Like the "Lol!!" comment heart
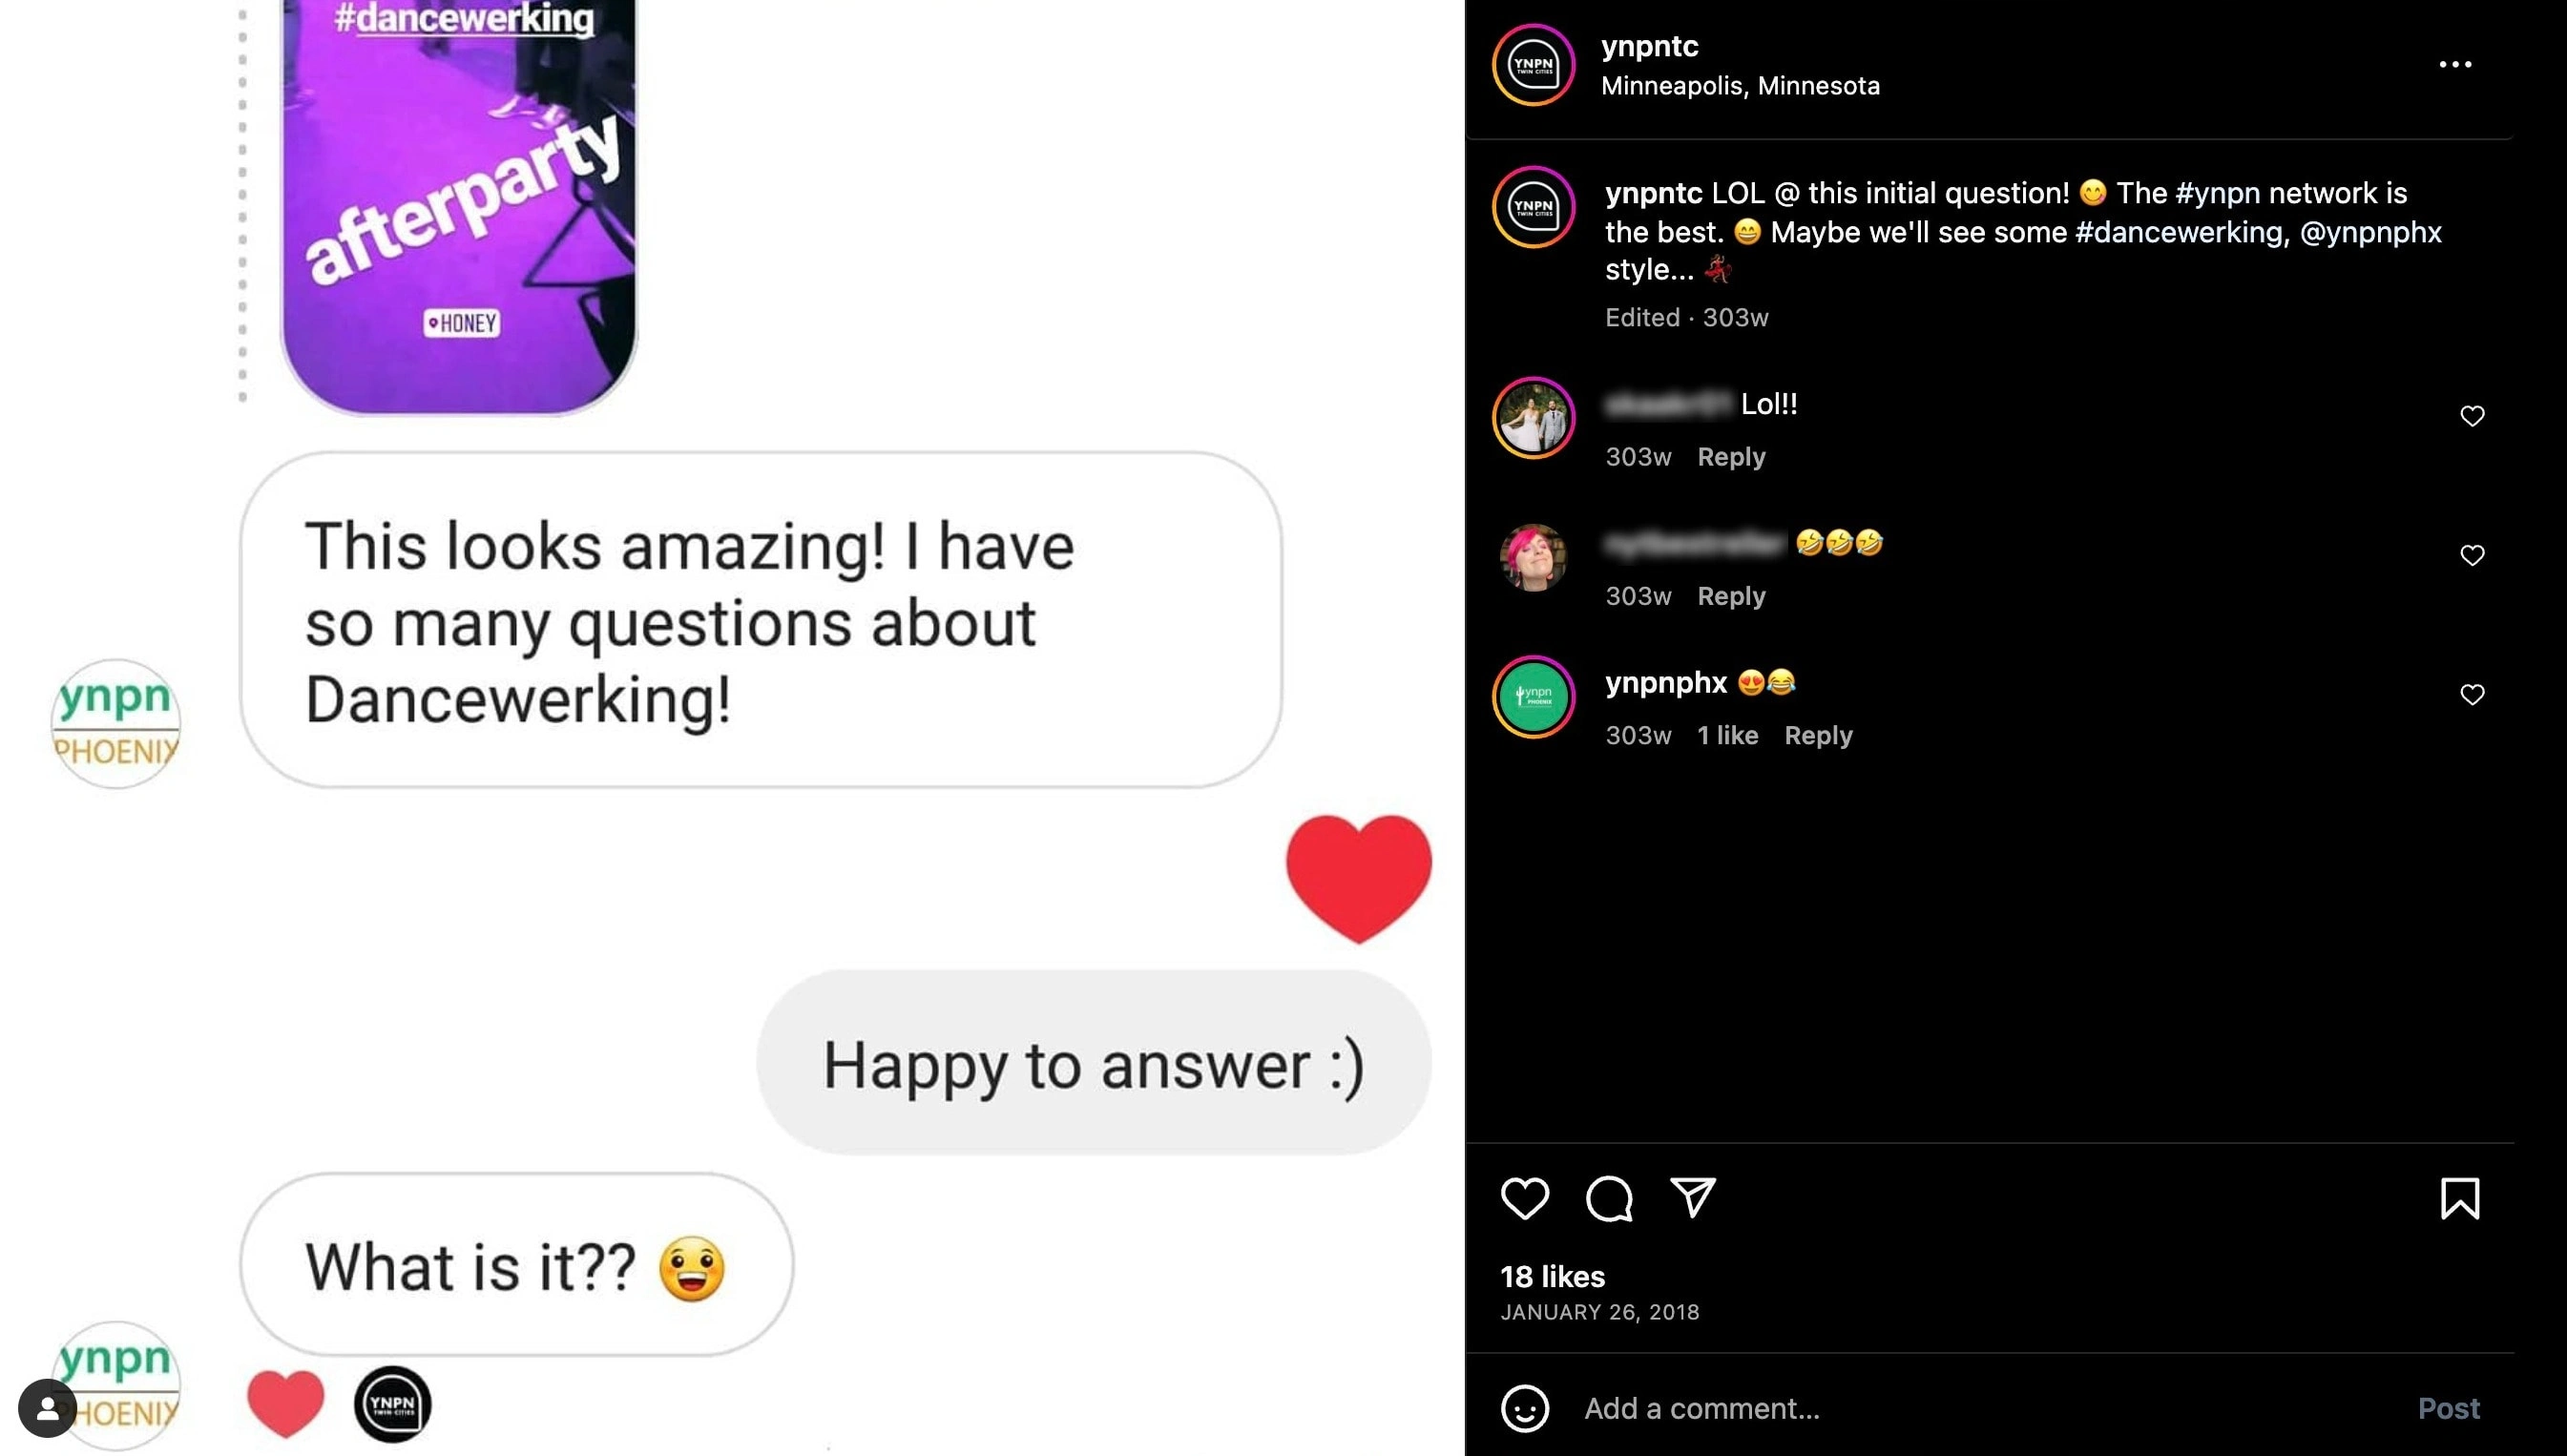This screenshot has width=2567, height=1456. tap(2472, 416)
